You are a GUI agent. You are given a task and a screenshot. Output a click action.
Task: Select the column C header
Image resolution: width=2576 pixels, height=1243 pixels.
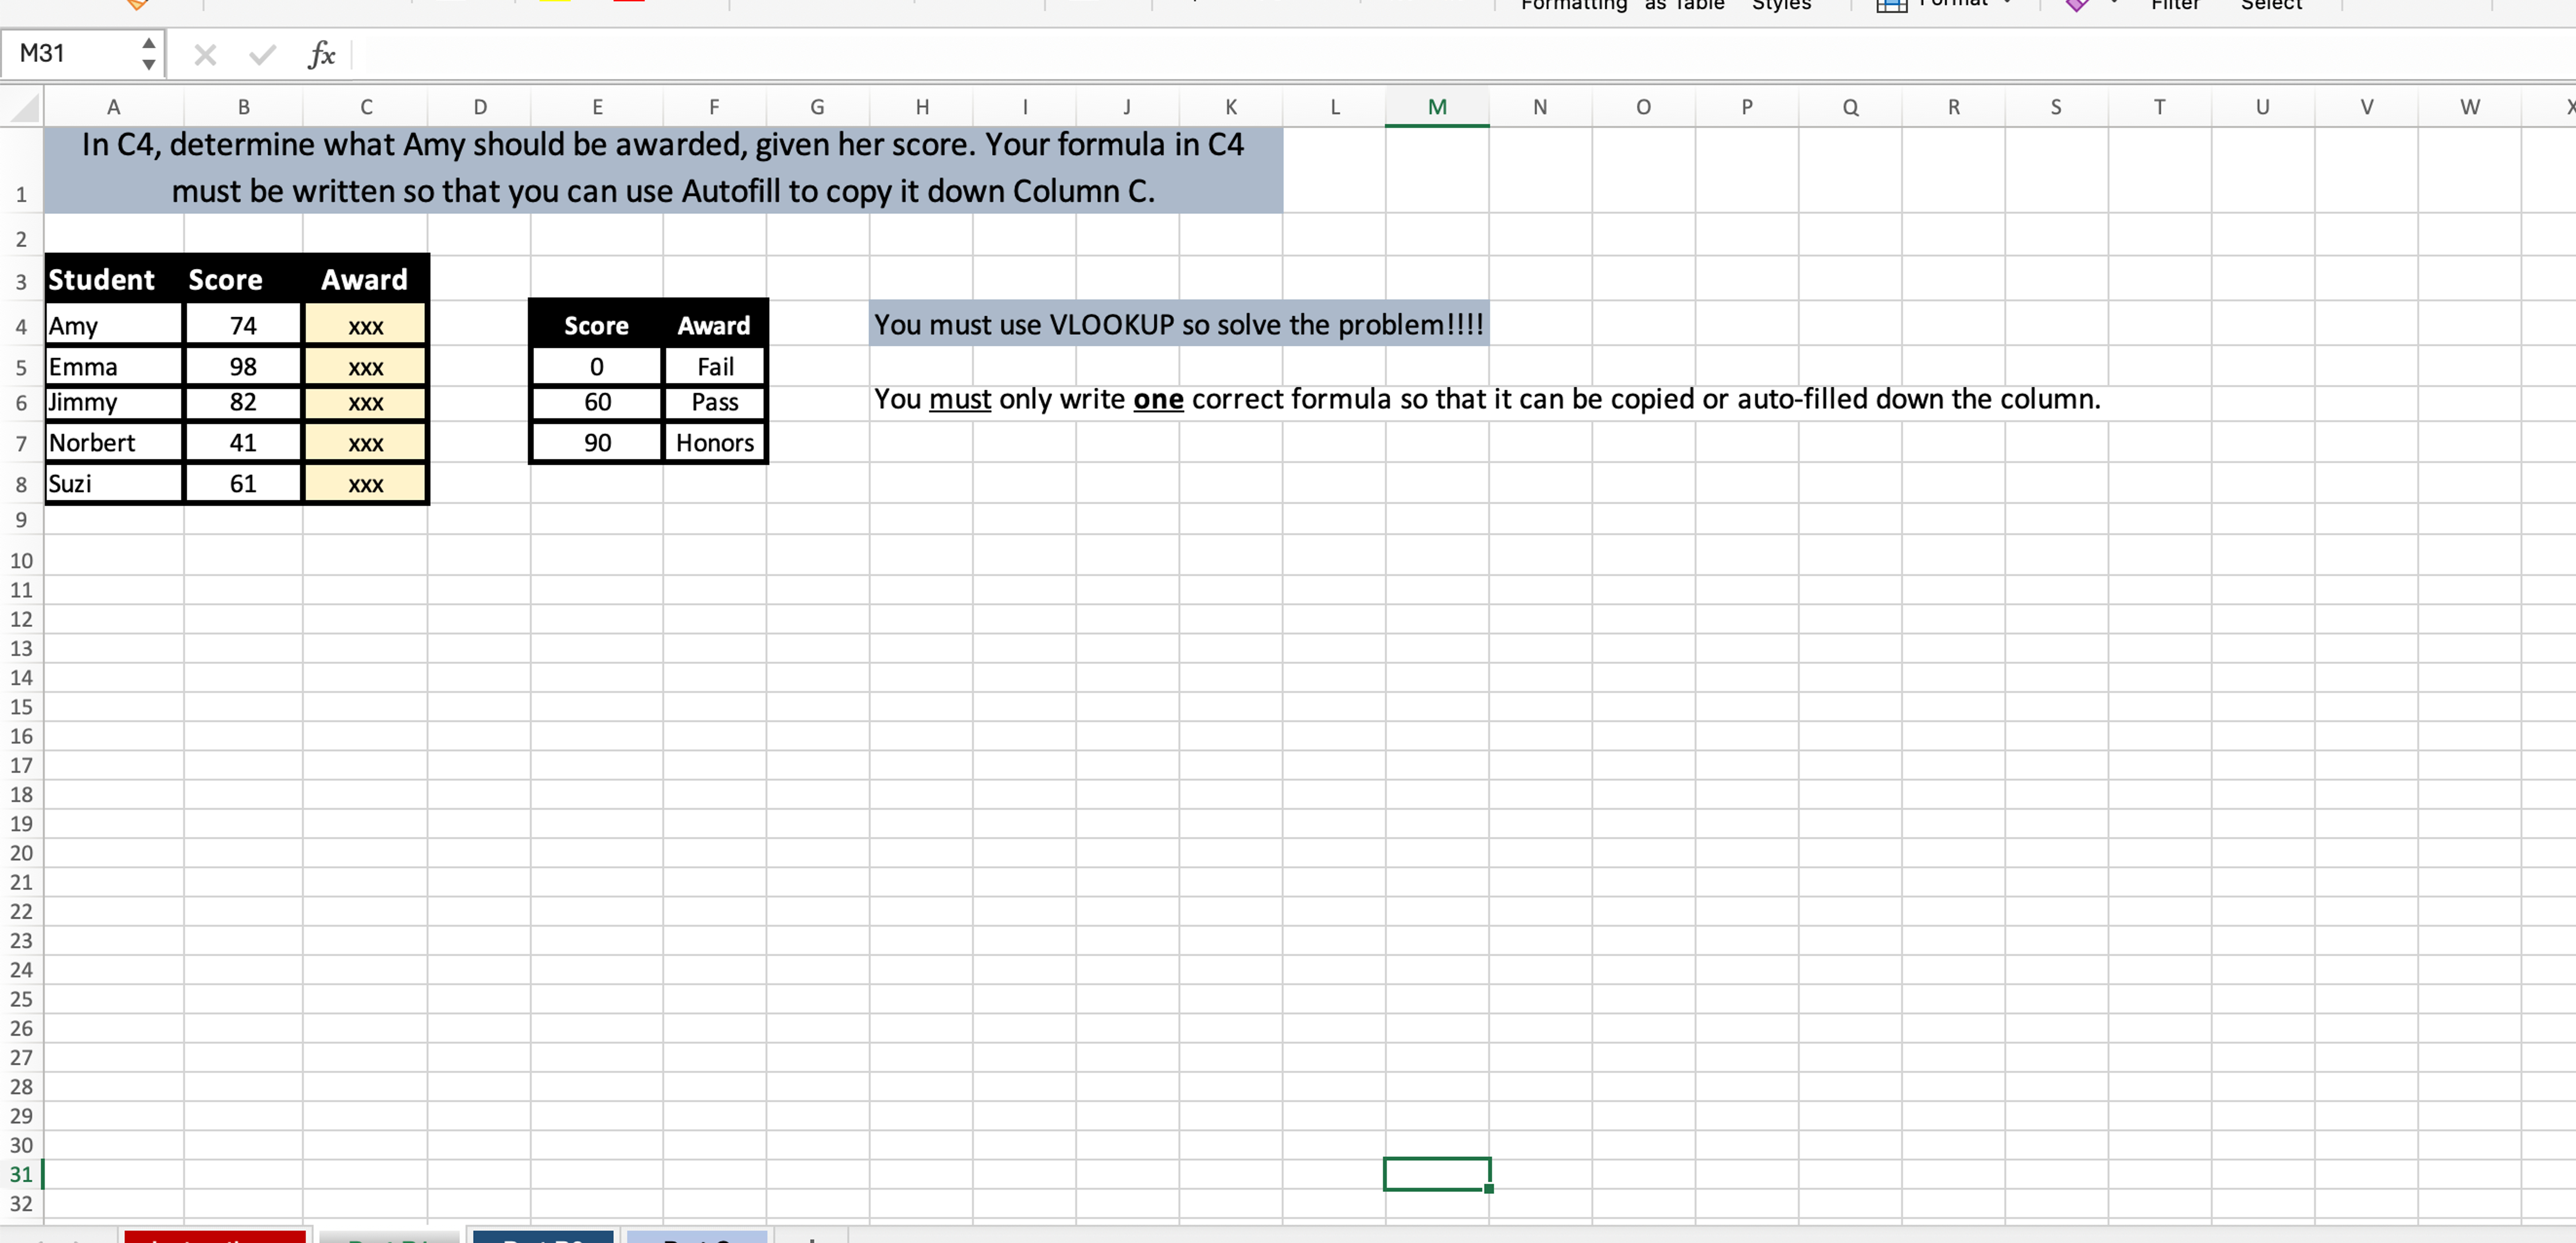click(366, 107)
